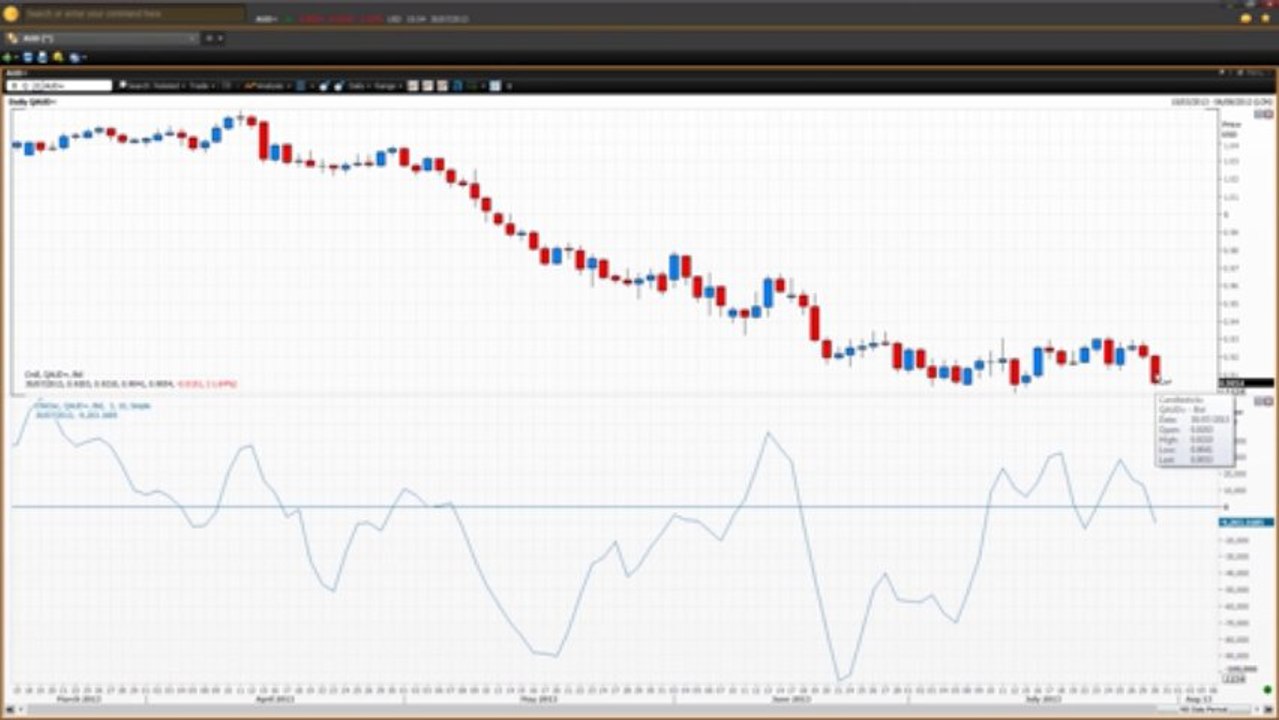Image resolution: width=1279 pixels, height=720 pixels.
Task: Open the tab list arrow beside AUD= tab
Action: (x=220, y=38)
